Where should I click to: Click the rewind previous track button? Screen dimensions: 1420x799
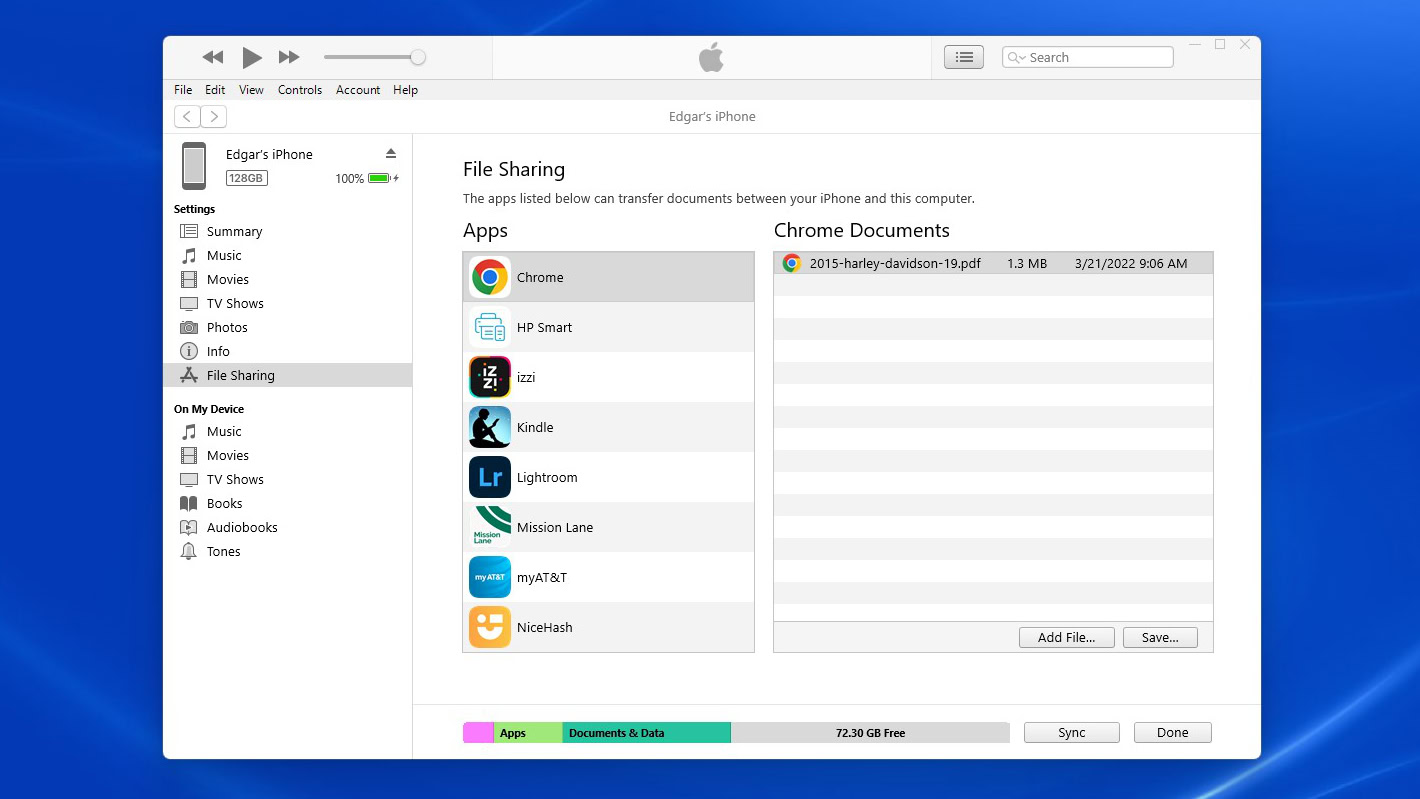click(x=212, y=58)
